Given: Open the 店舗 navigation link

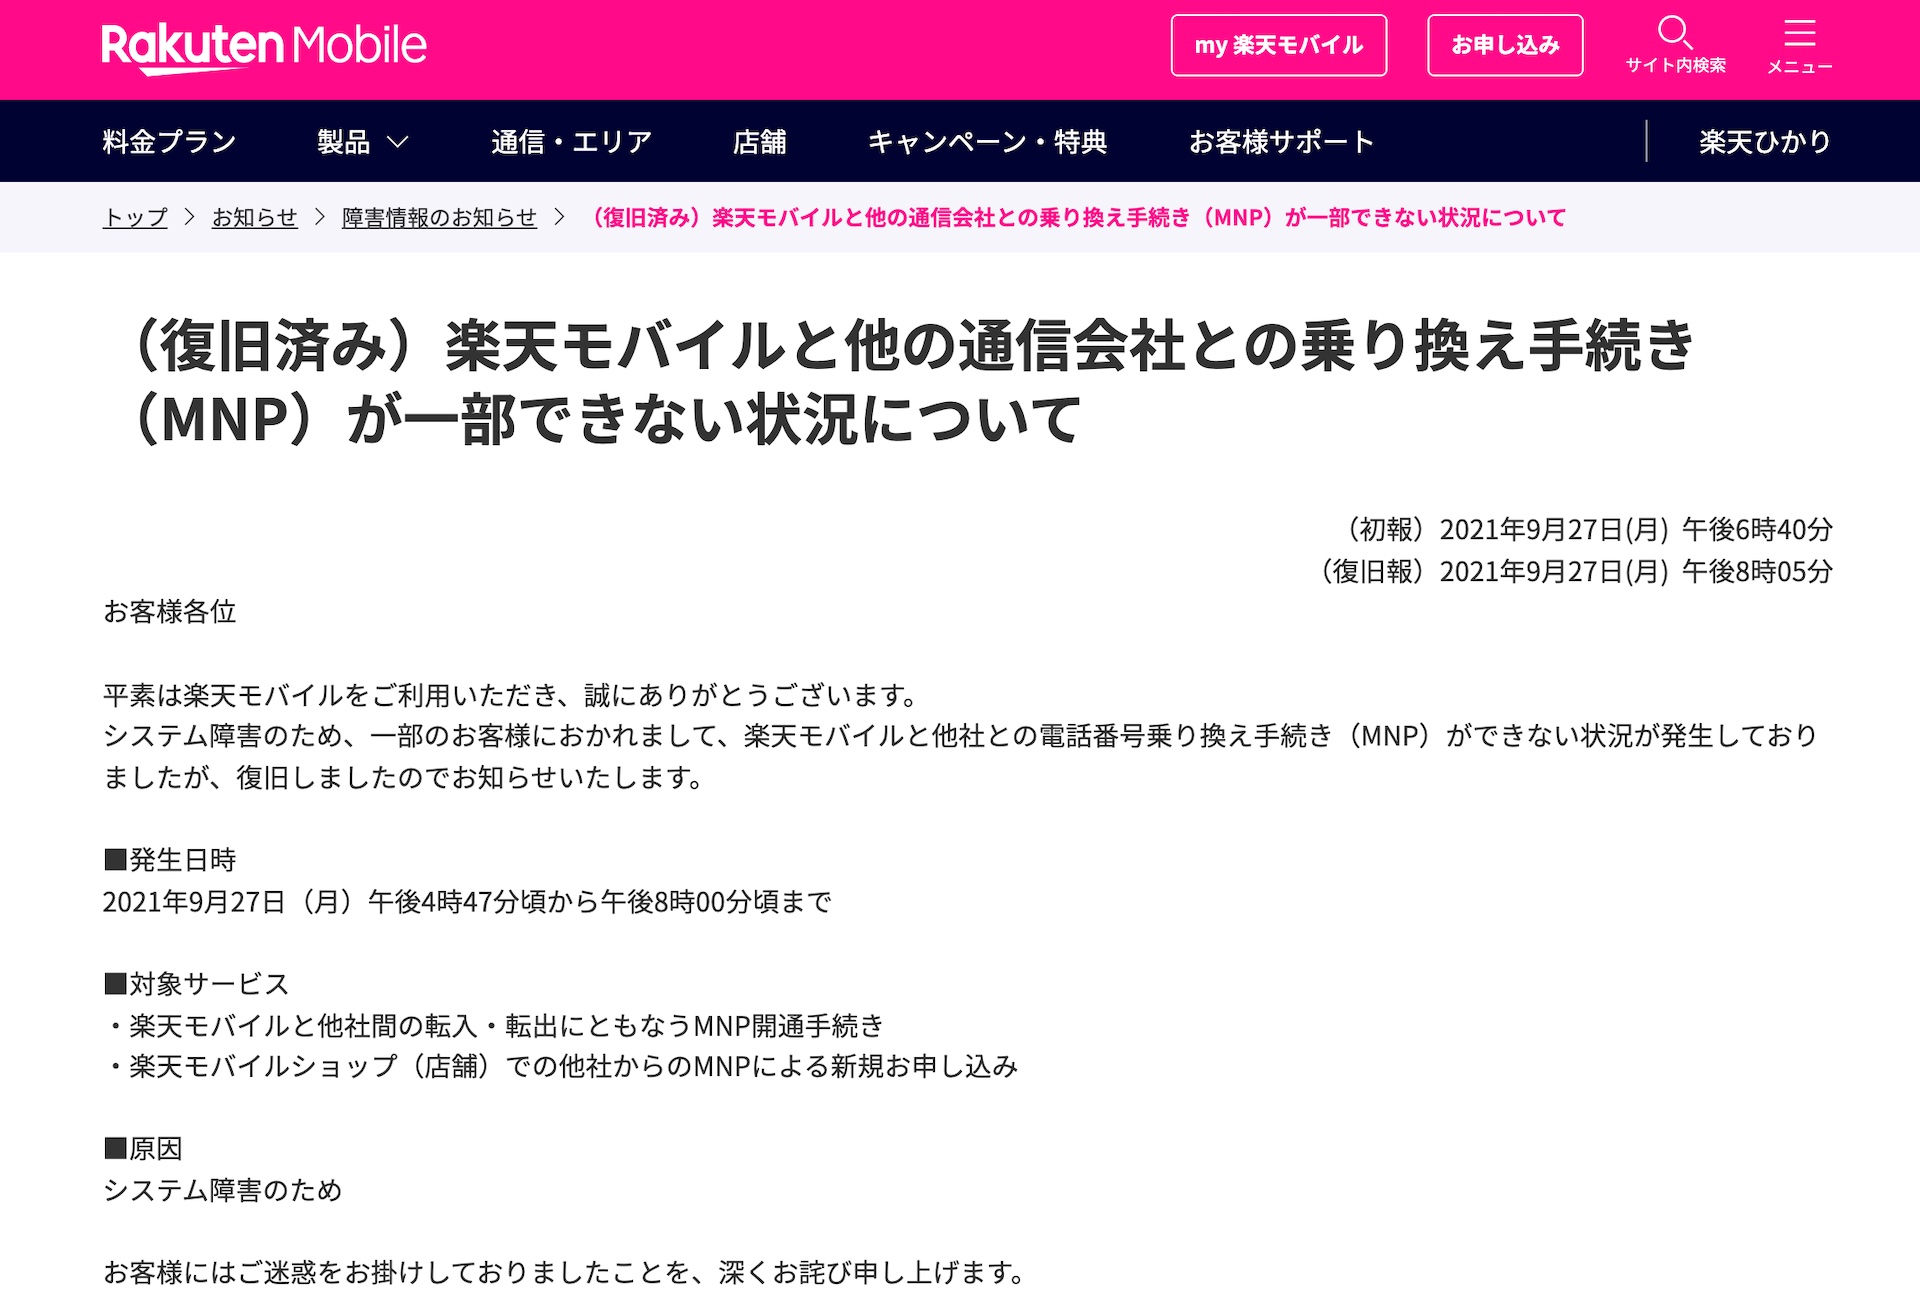Looking at the screenshot, I should coord(761,141).
